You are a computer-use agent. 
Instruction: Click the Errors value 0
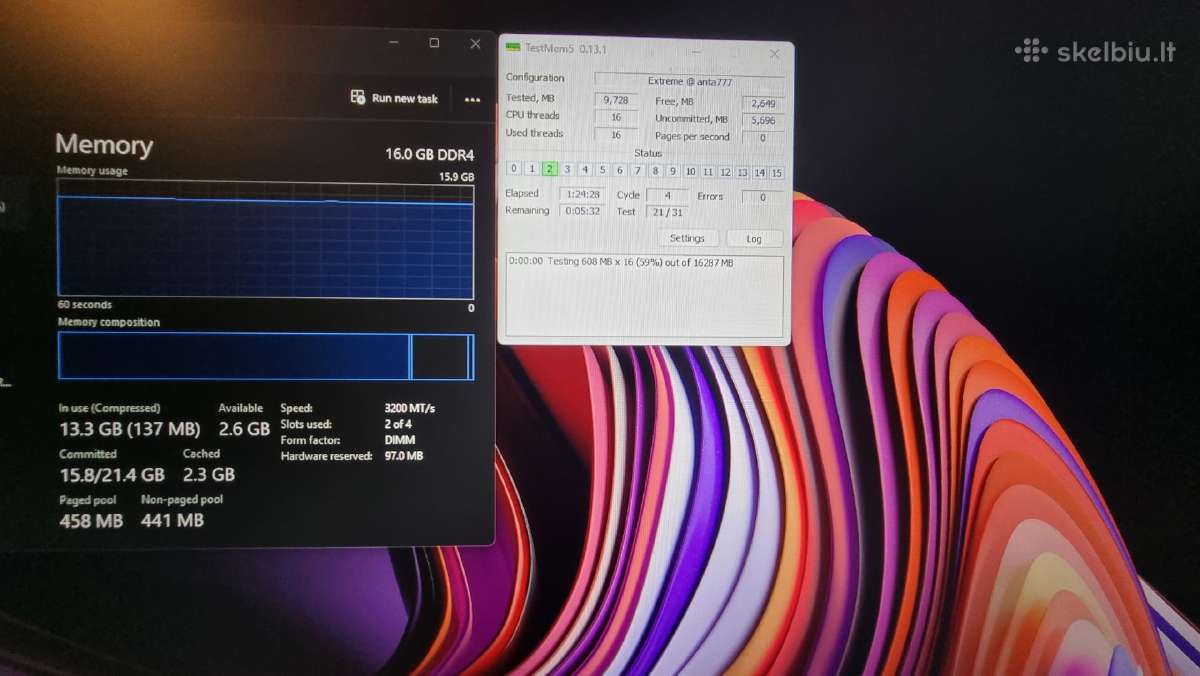(x=763, y=198)
